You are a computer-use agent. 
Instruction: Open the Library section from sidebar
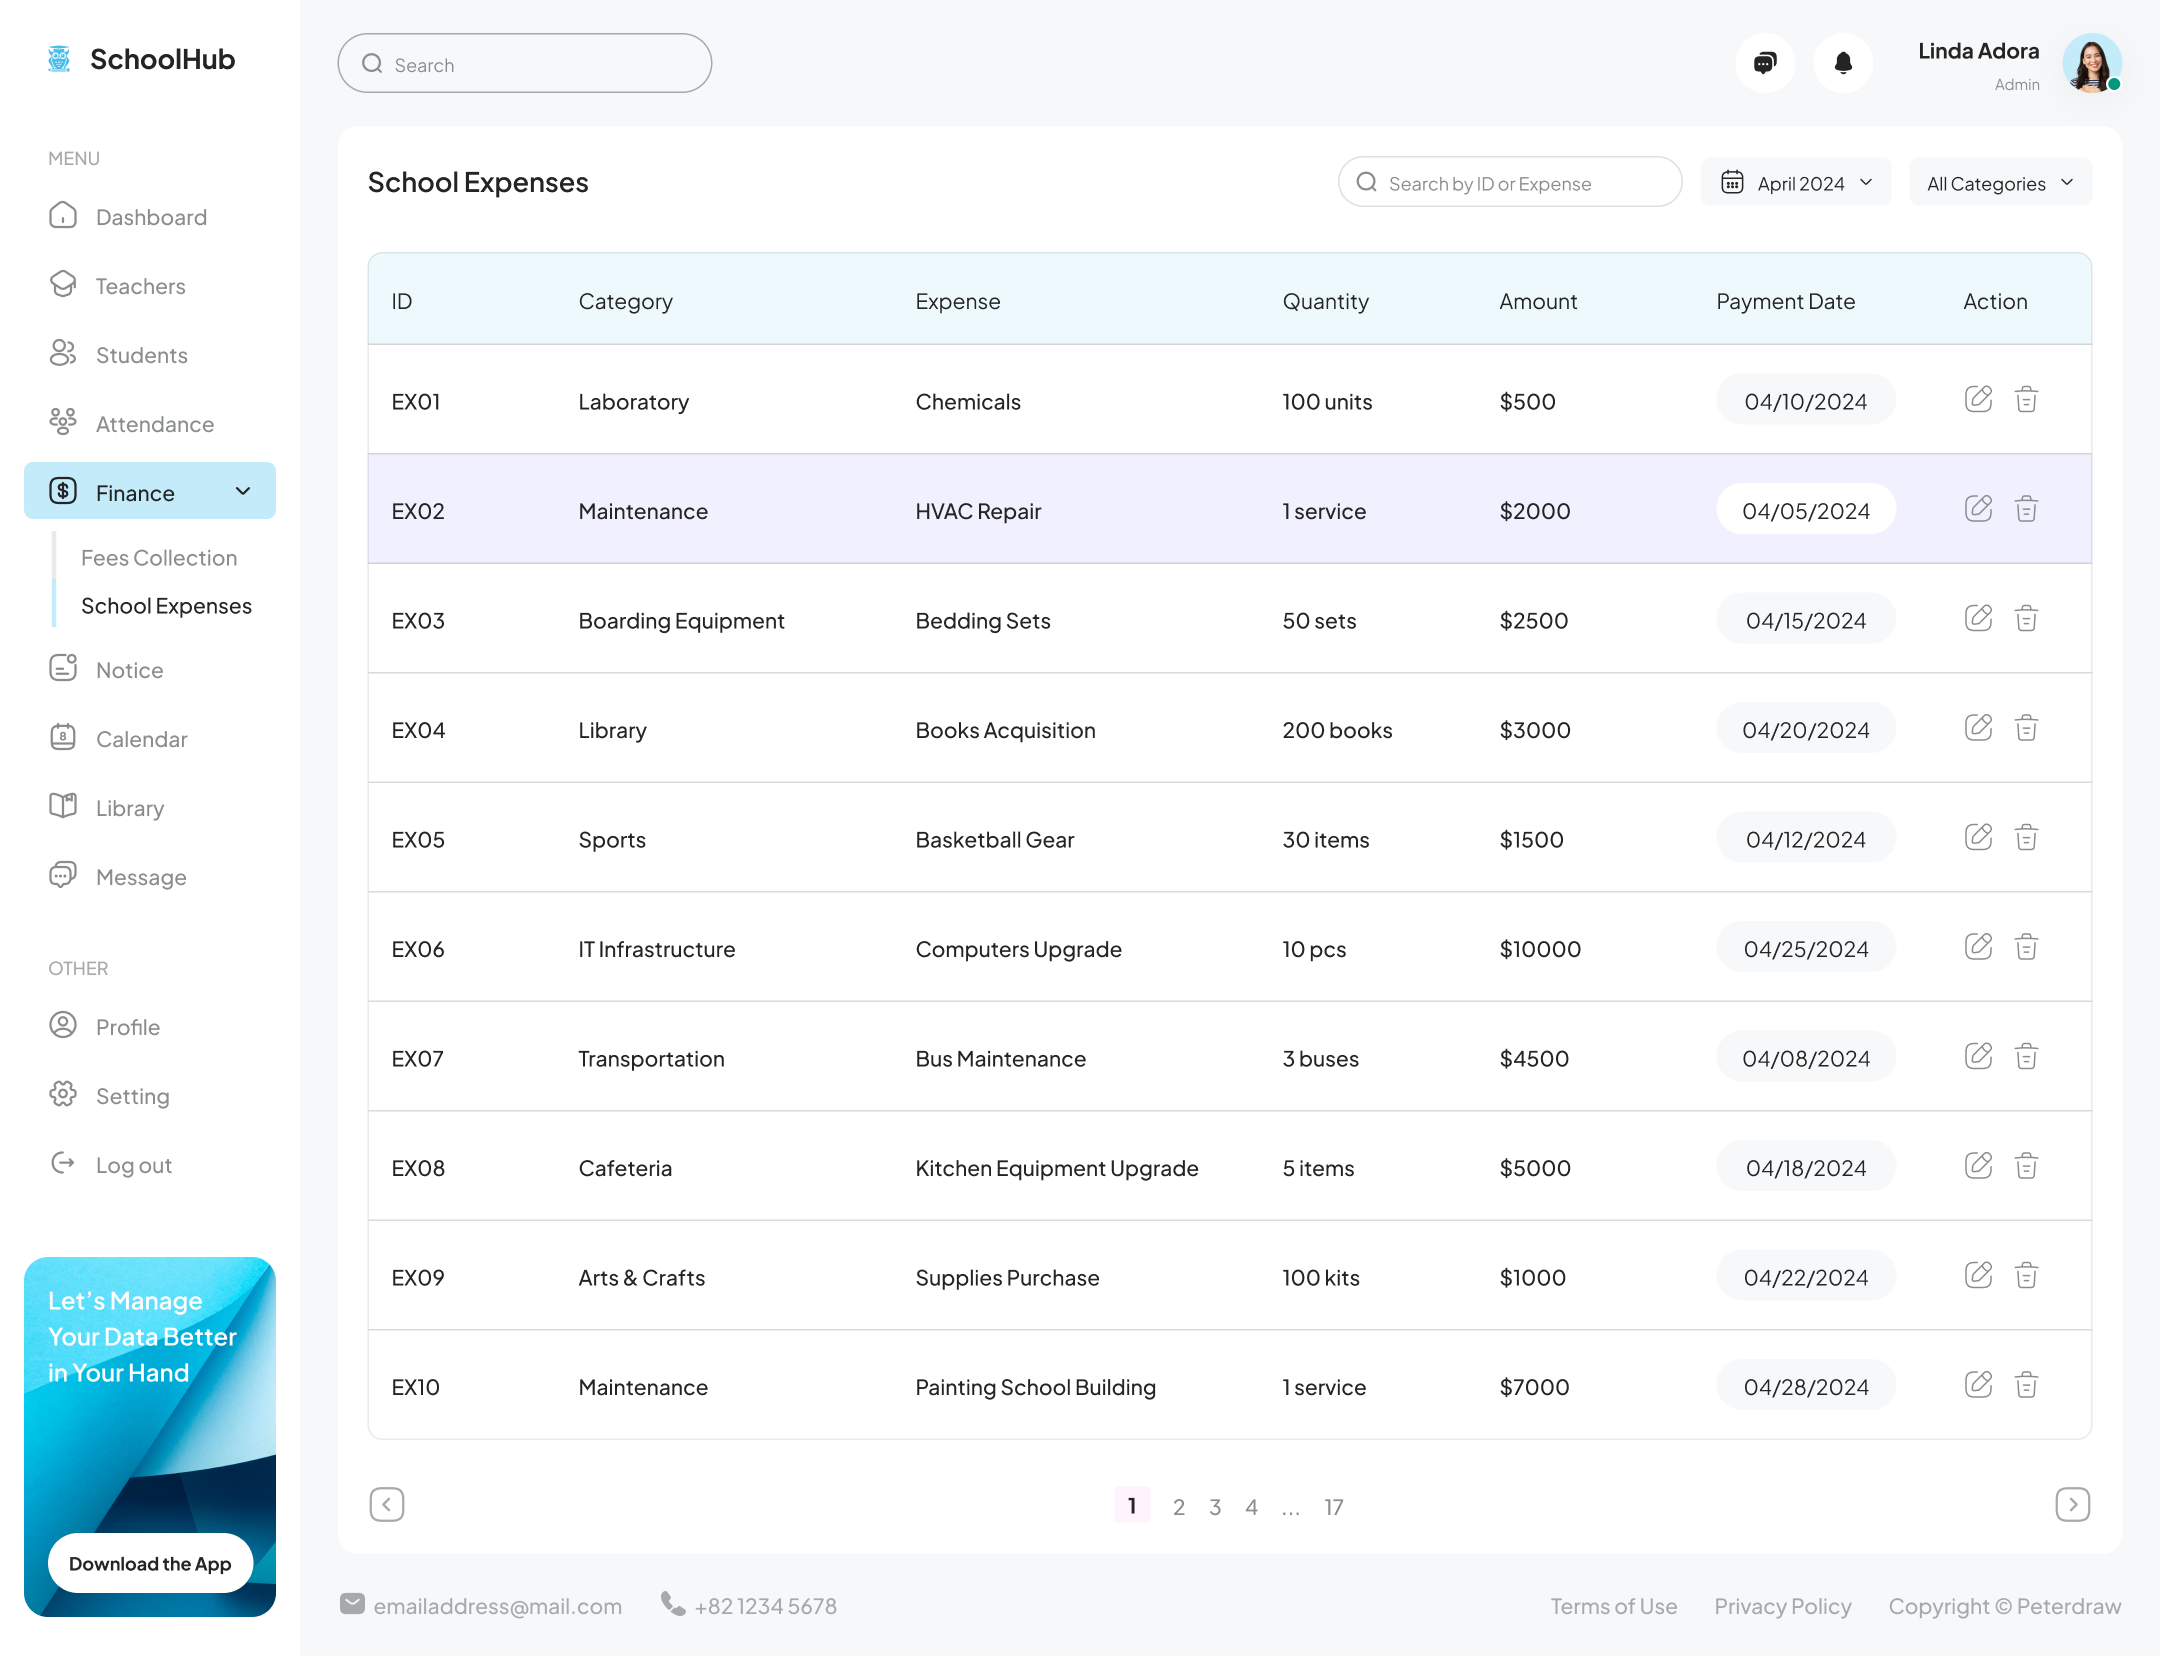pyautogui.click(x=129, y=807)
